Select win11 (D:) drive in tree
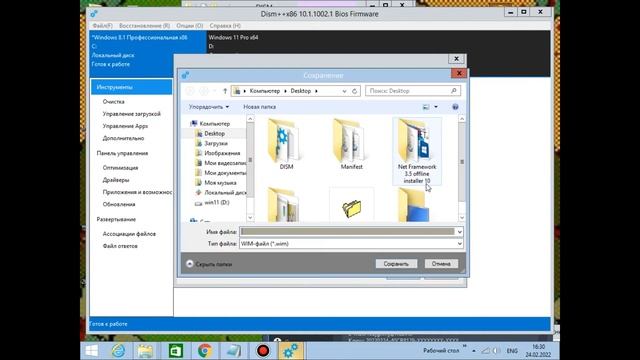This screenshot has height=360, width=640. 217,202
